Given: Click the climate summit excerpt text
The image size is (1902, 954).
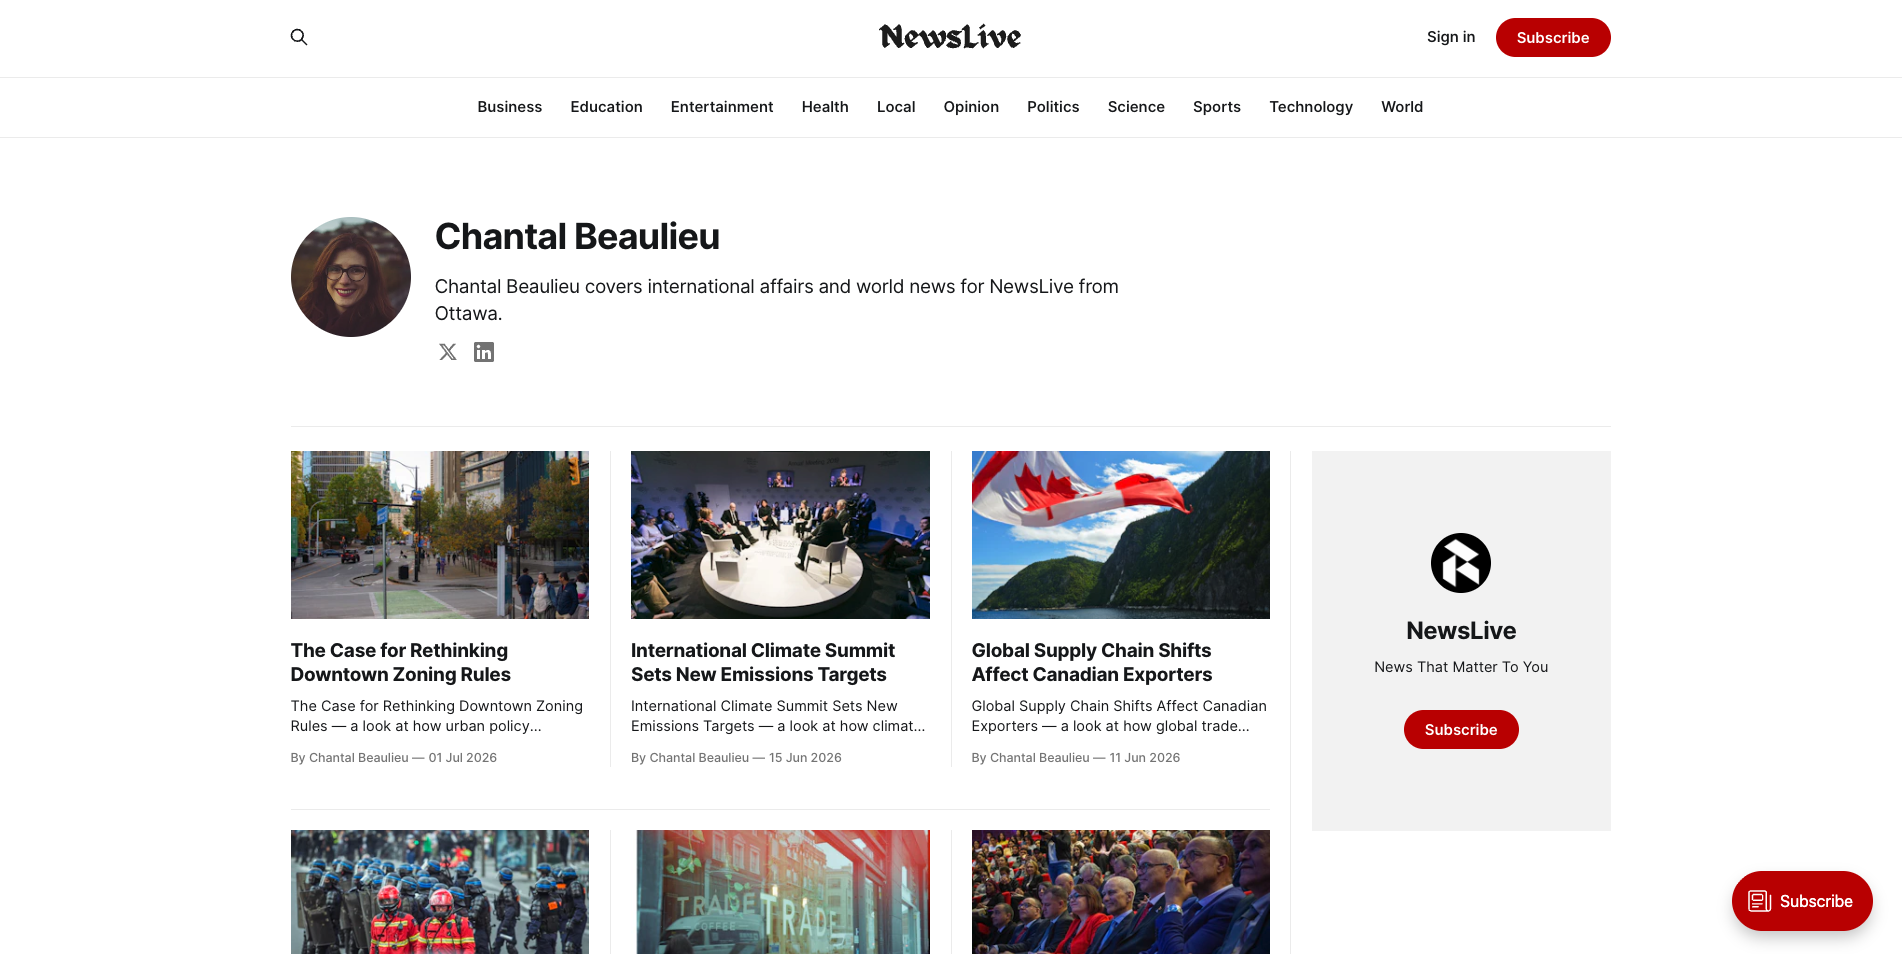Looking at the screenshot, I should pyautogui.click(x=778, y=716).
